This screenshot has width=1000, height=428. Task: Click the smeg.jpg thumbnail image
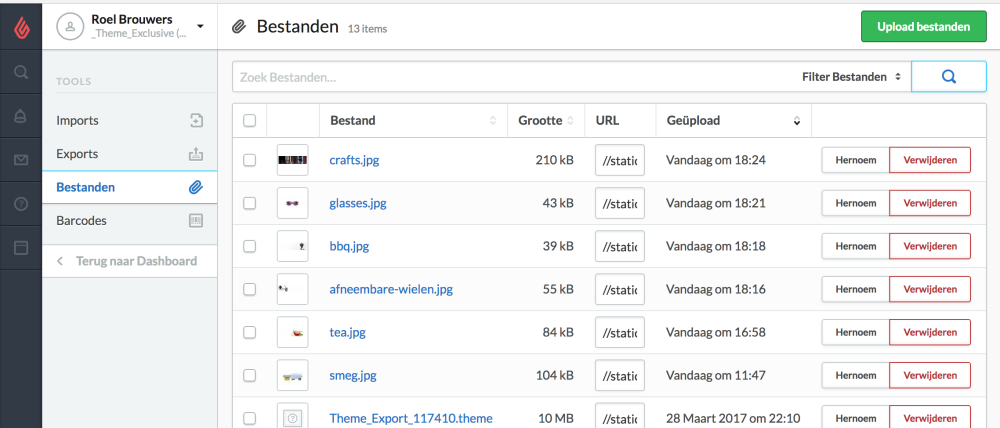pos(293,376)
